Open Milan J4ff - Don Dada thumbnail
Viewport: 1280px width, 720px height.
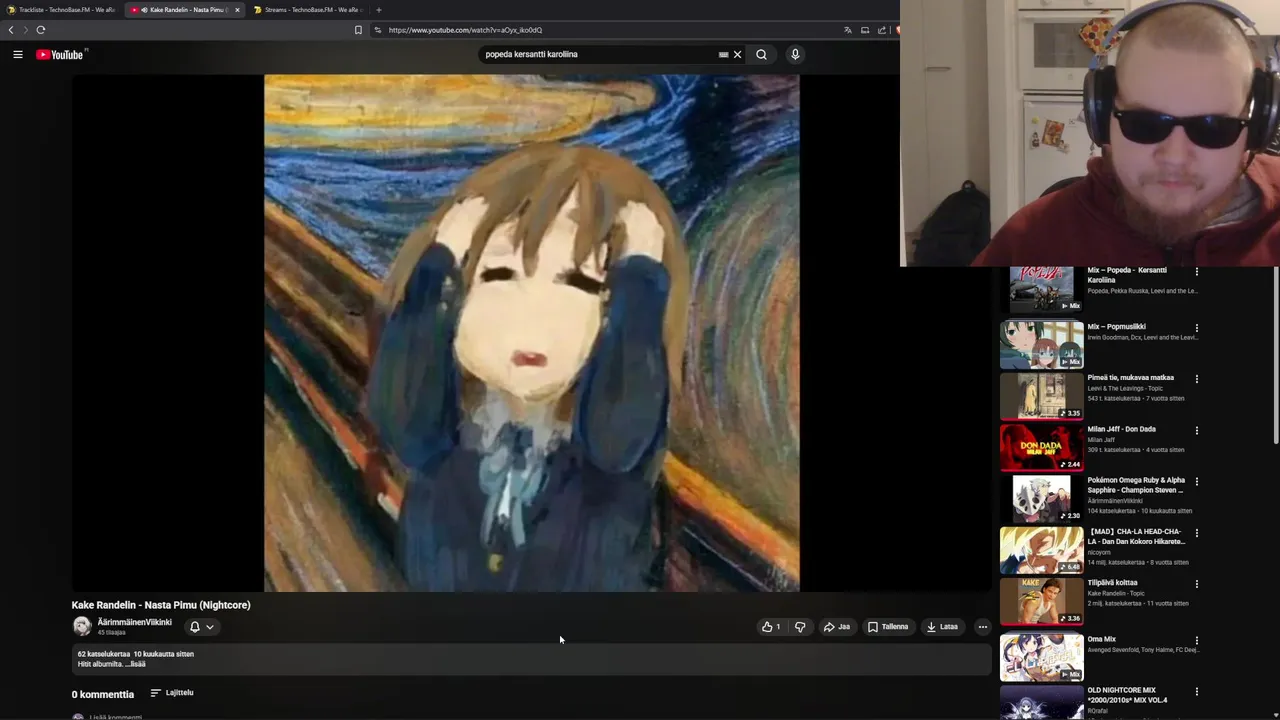pos(1041,447)
